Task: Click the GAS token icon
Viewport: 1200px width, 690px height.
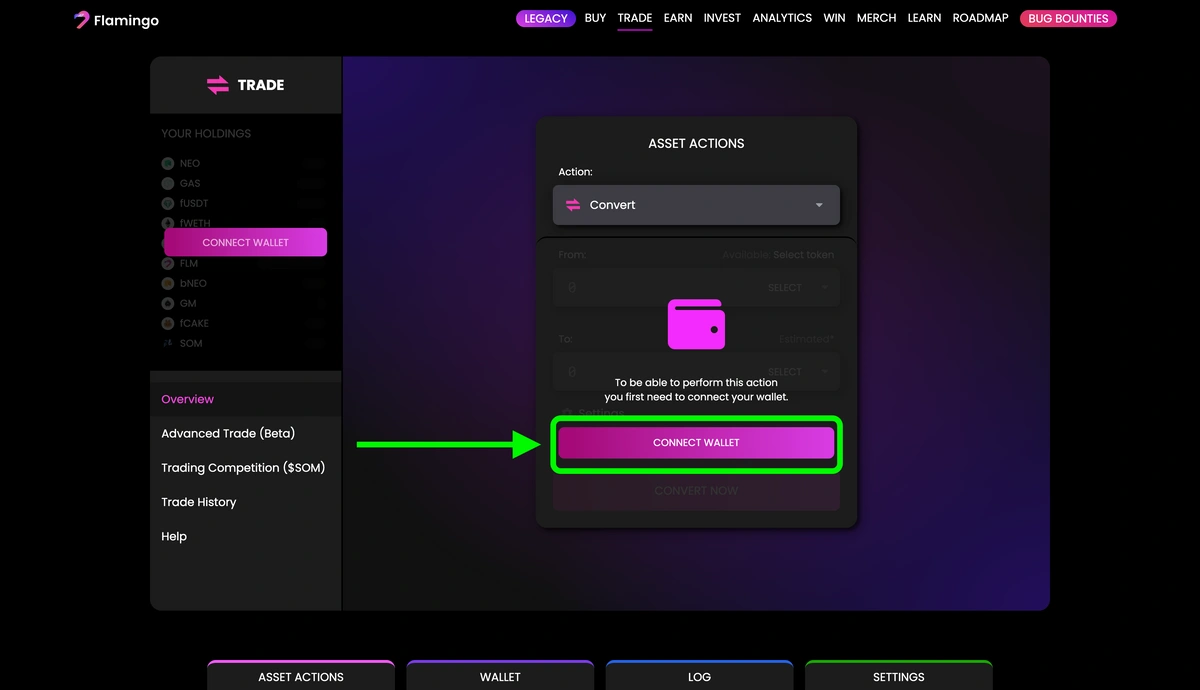Action: point(166,183)
